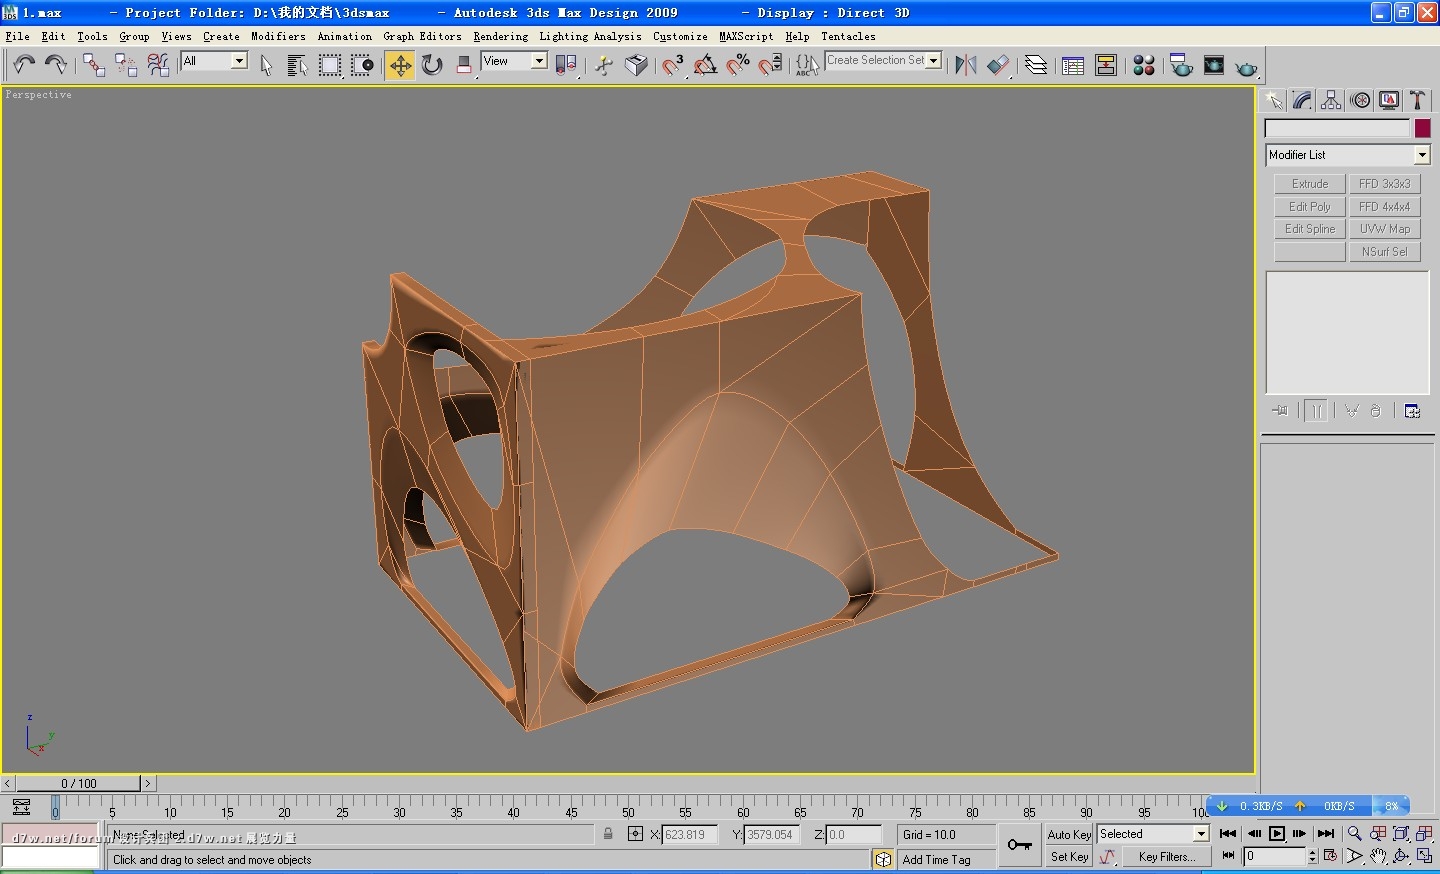
Task: Open the Rendering menu
Action: coord(500,36)
